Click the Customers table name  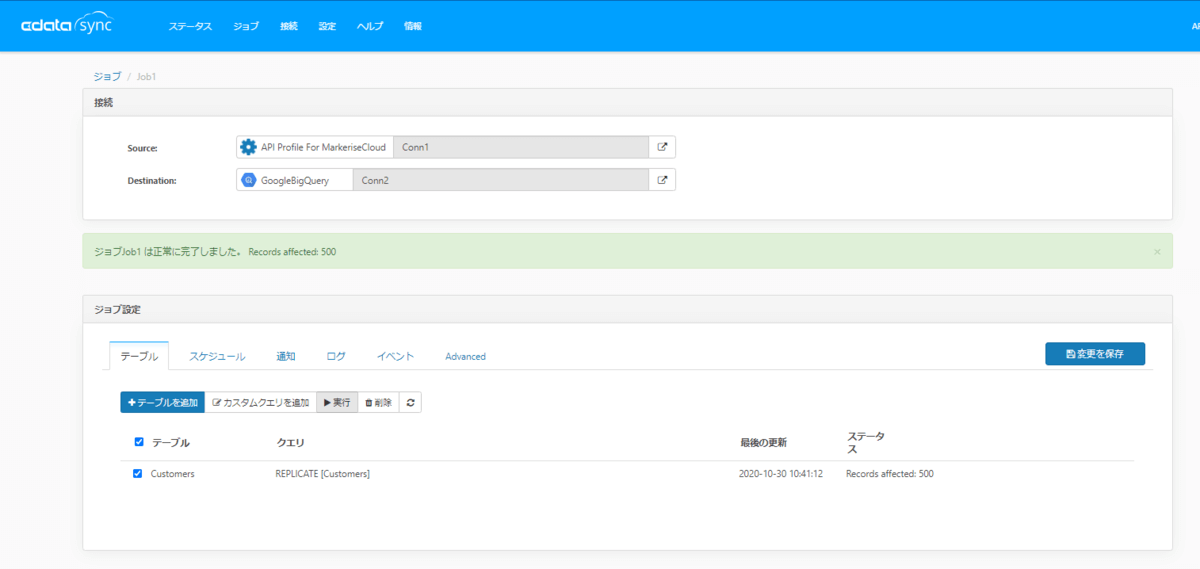(x=172, y=474)
